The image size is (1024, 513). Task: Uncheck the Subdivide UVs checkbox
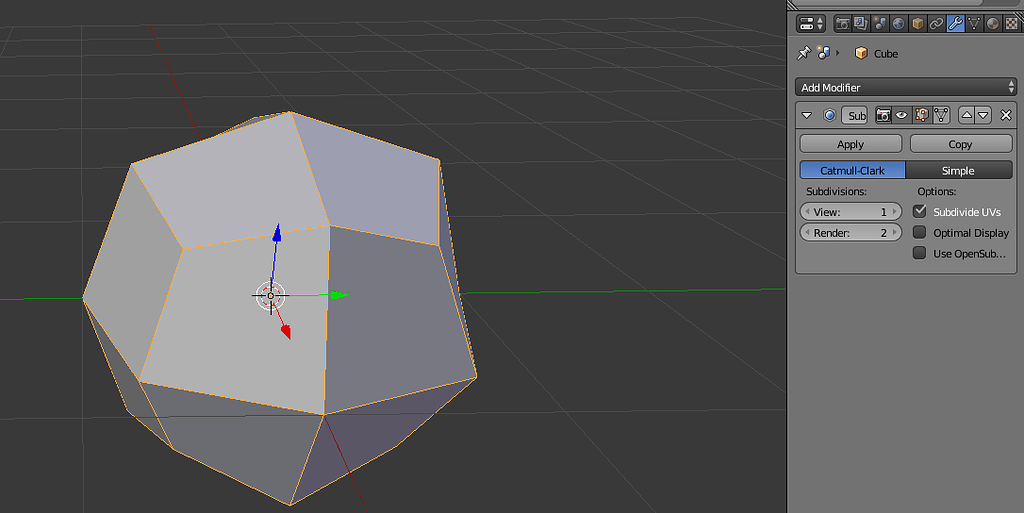(920, 211)
